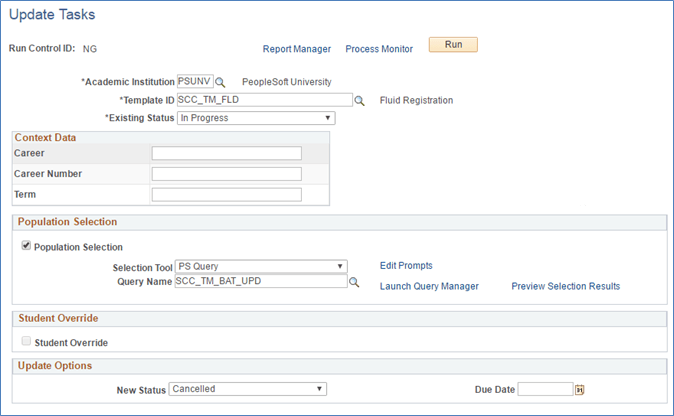Open Template ID lookup magnifier
Image resolution: width=674 pixels, height=416 pixels.
pos(359,101)
